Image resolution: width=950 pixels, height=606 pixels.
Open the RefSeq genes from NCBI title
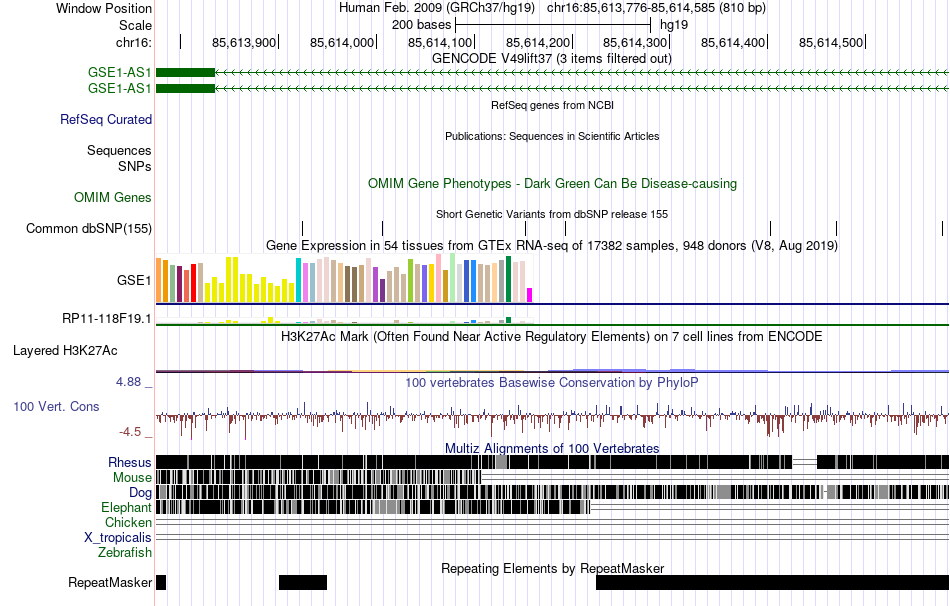(x=552, y=105)
